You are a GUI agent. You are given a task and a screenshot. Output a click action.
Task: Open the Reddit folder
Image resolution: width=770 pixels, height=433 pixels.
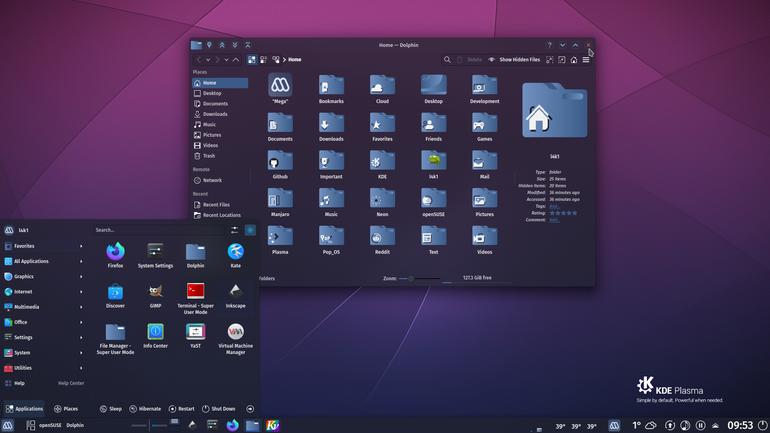(382, 240)
